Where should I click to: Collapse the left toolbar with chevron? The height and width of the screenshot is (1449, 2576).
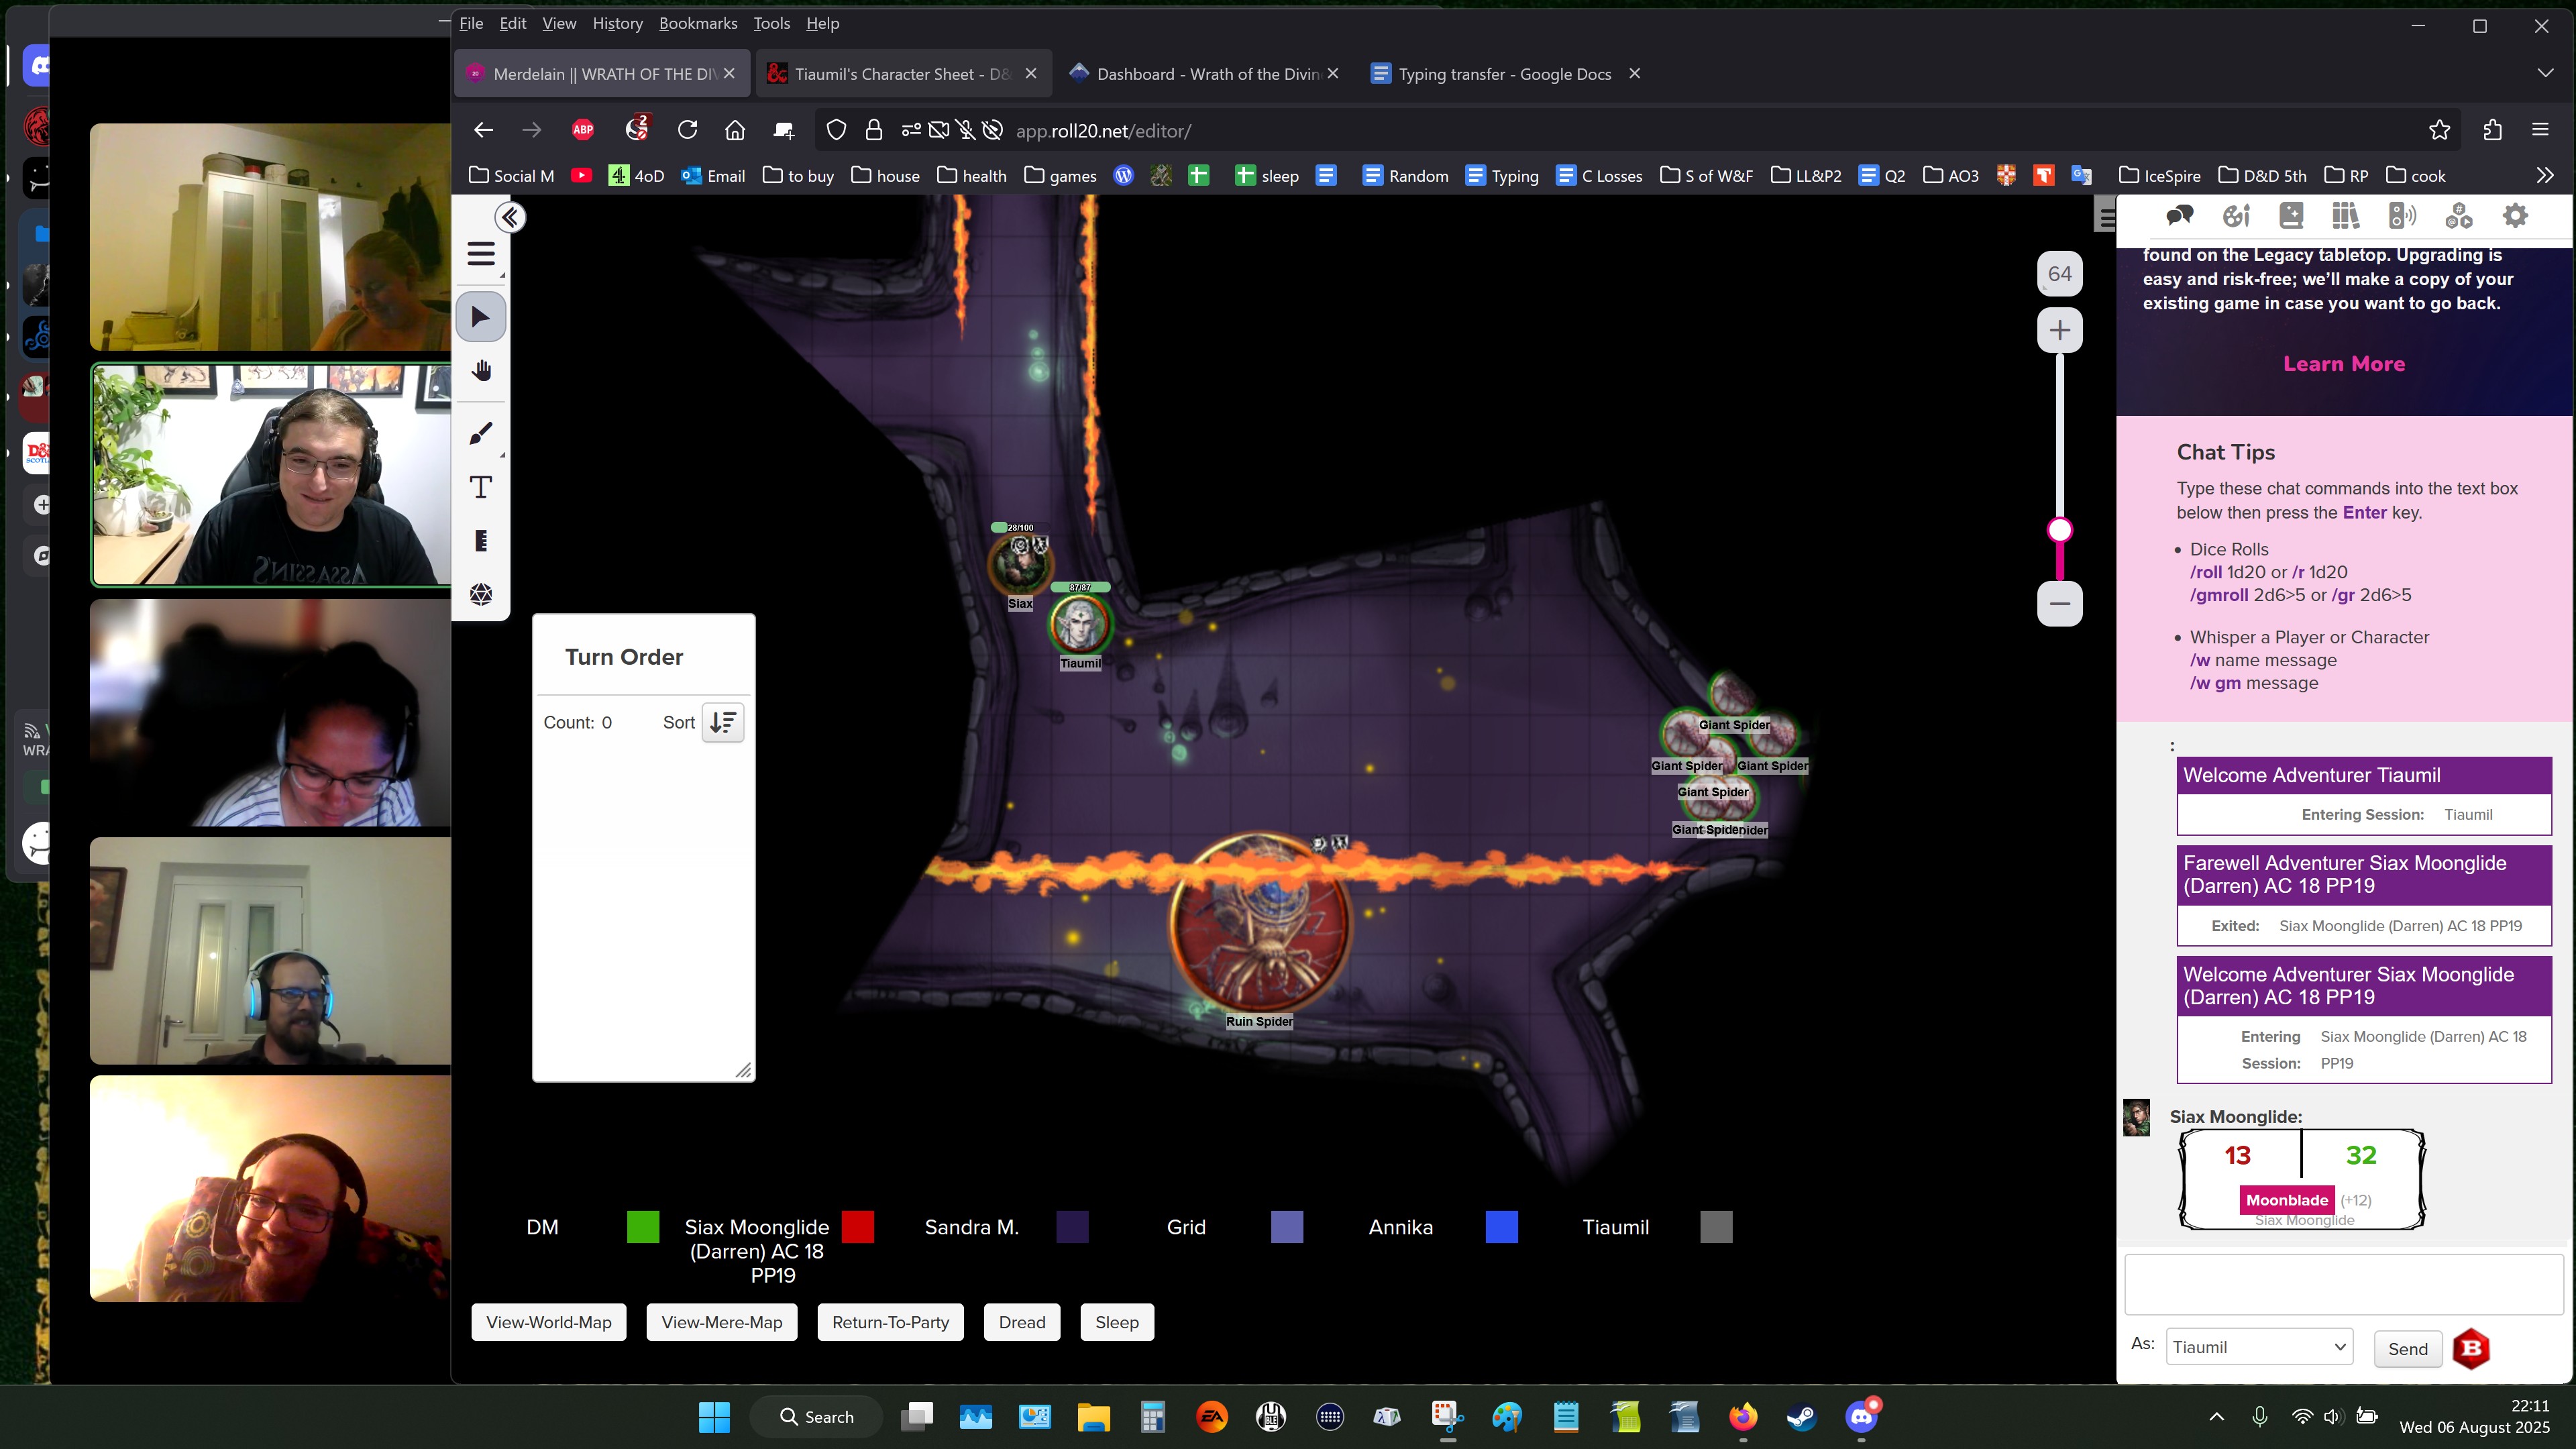(x=510, y=217)
